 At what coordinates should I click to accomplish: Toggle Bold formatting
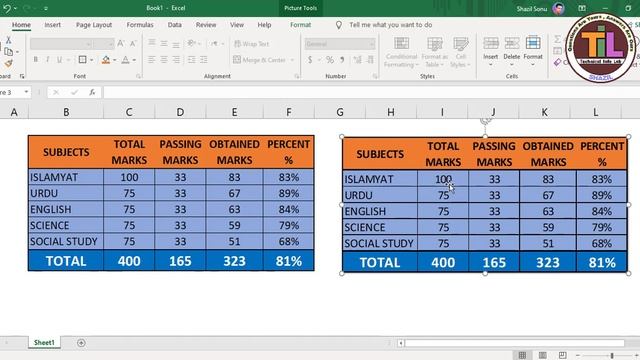(x=36, y=60)
